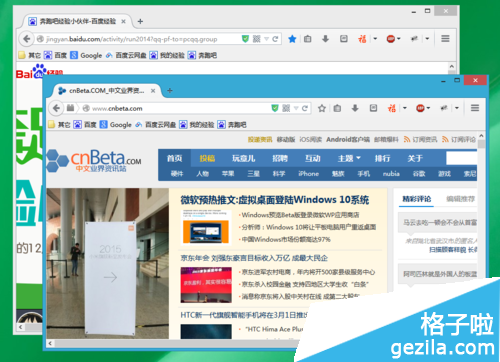Reload page in Baidu window
This screenshot has width=500, height=362.
[x=275, y=39]
